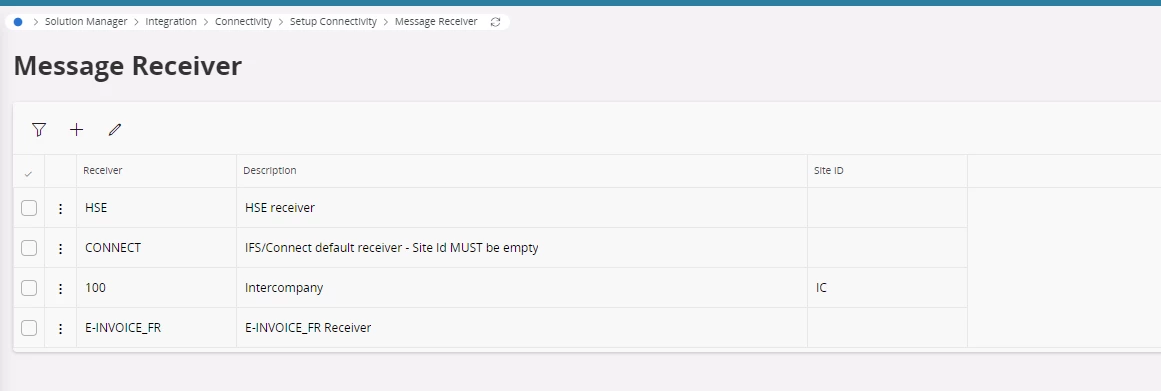Open Connectivity breadcrumb item
Viewport: 1161px width, 391px height.
point(244,21)
